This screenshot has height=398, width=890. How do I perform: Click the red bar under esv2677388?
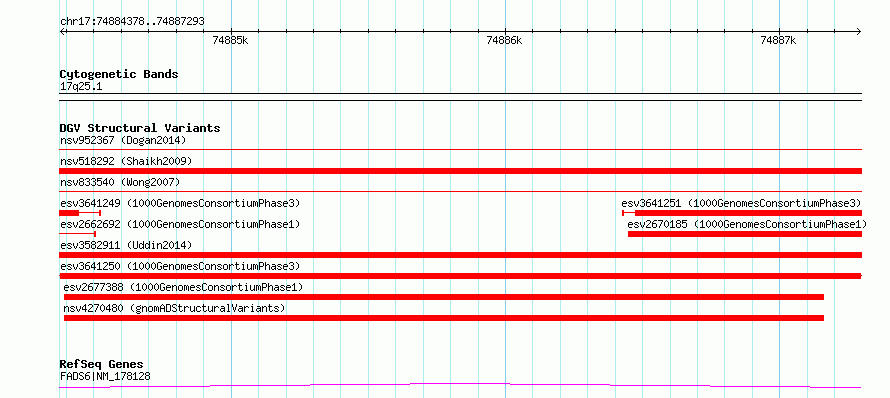(443, 297)
